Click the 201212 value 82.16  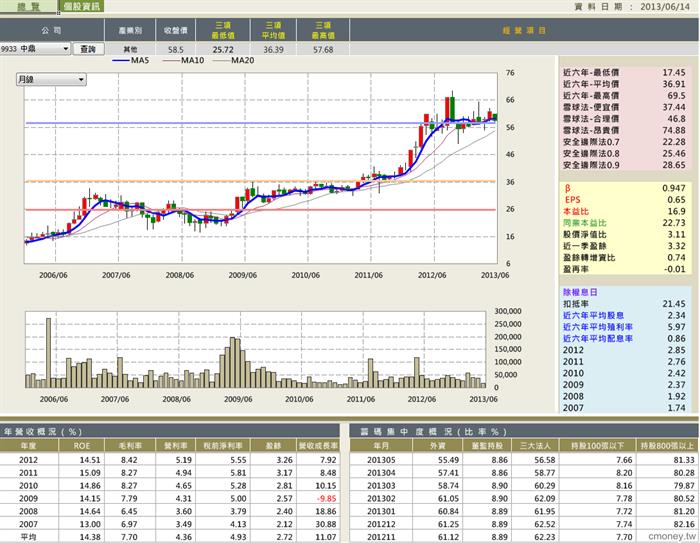tap(684, 524)
